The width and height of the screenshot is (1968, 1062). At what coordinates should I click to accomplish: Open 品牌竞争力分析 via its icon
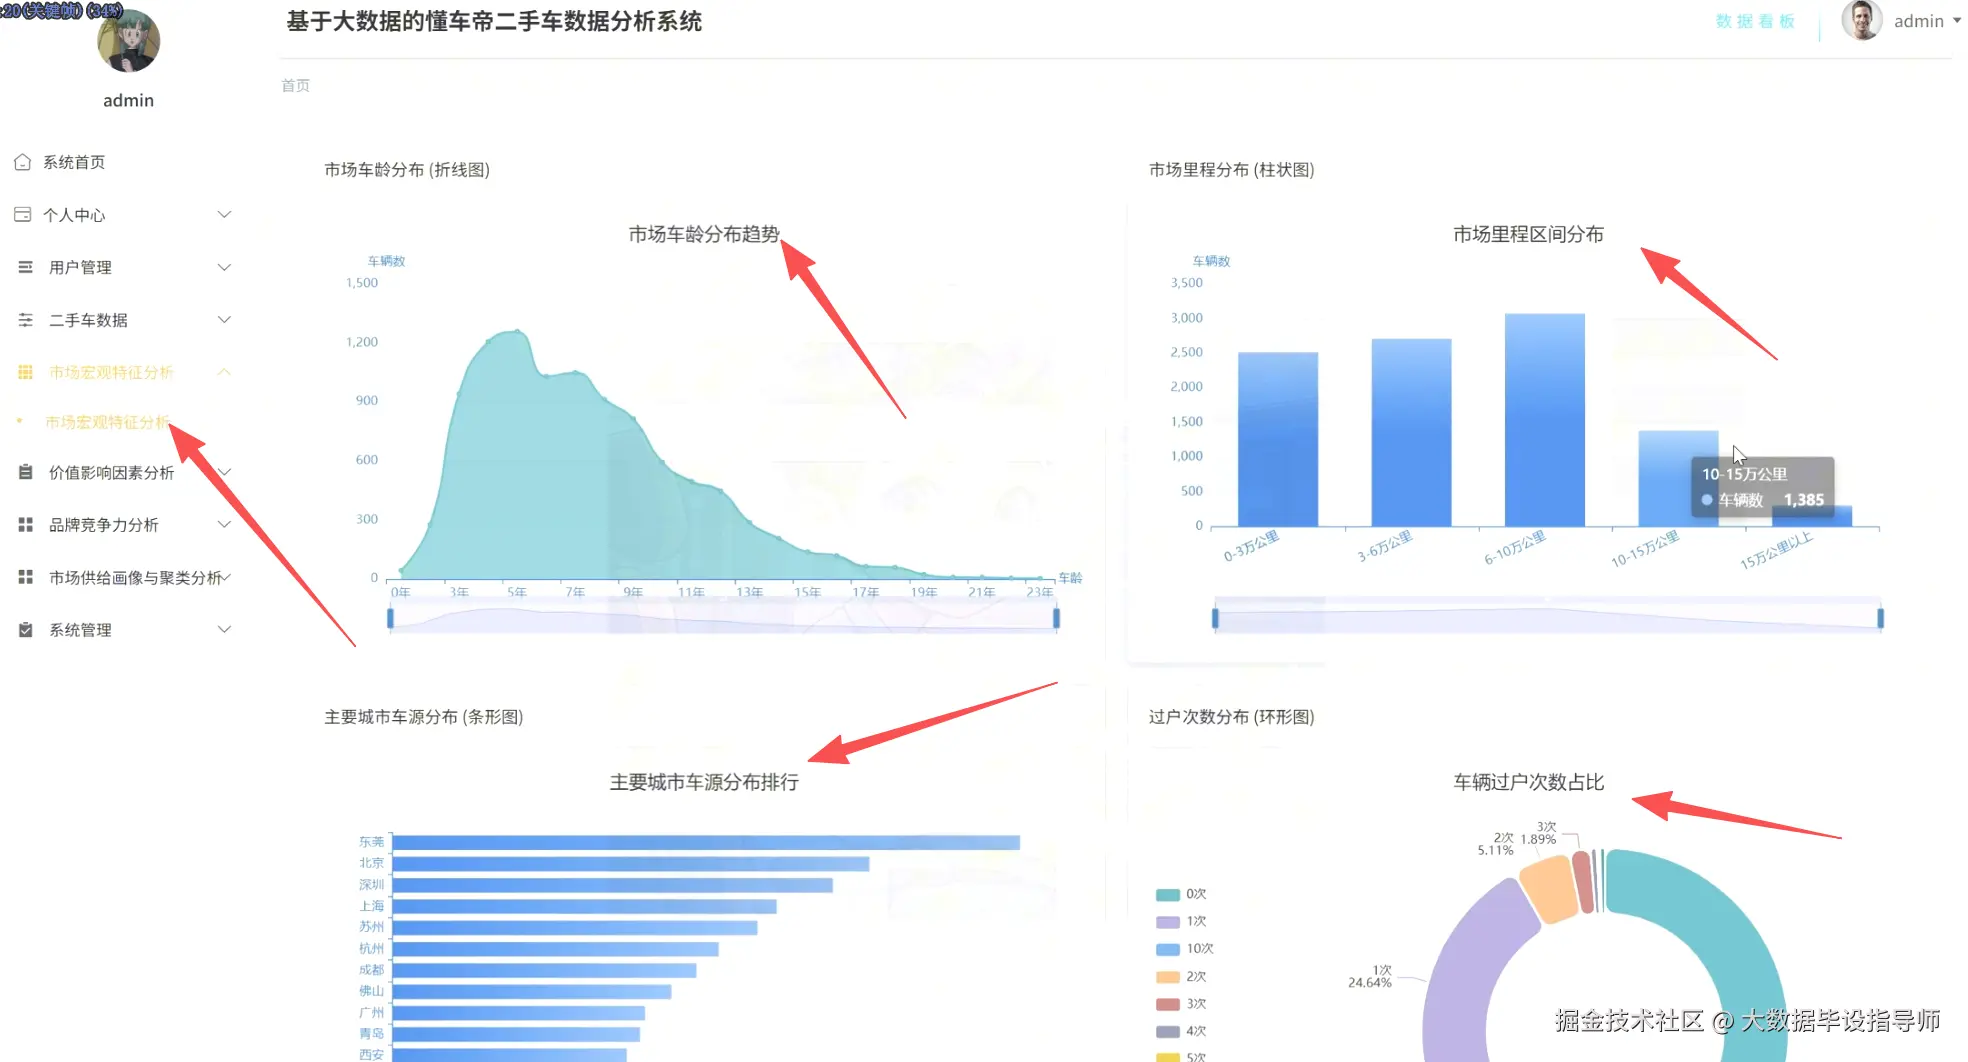[23, 524]
